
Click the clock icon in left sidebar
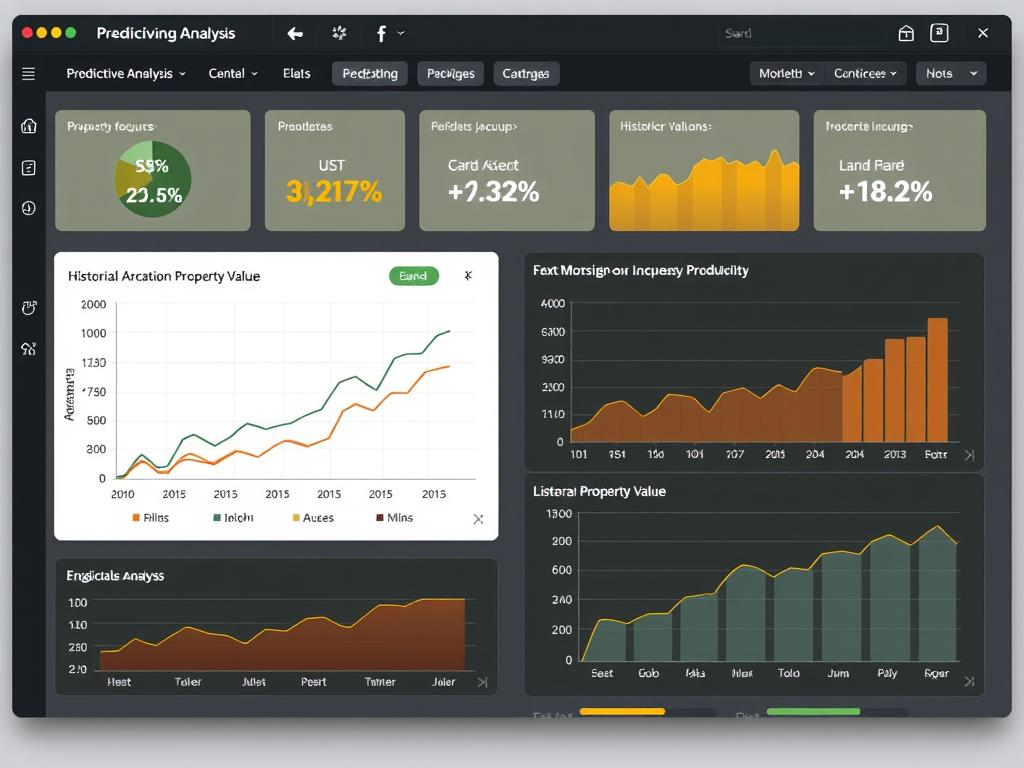[28, 208]
